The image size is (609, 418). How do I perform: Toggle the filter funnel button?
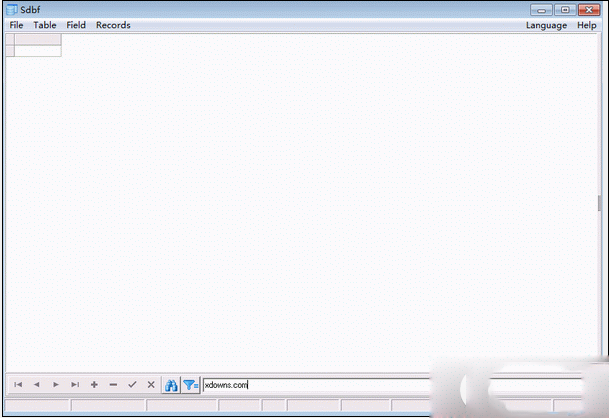tap(190, 384)
